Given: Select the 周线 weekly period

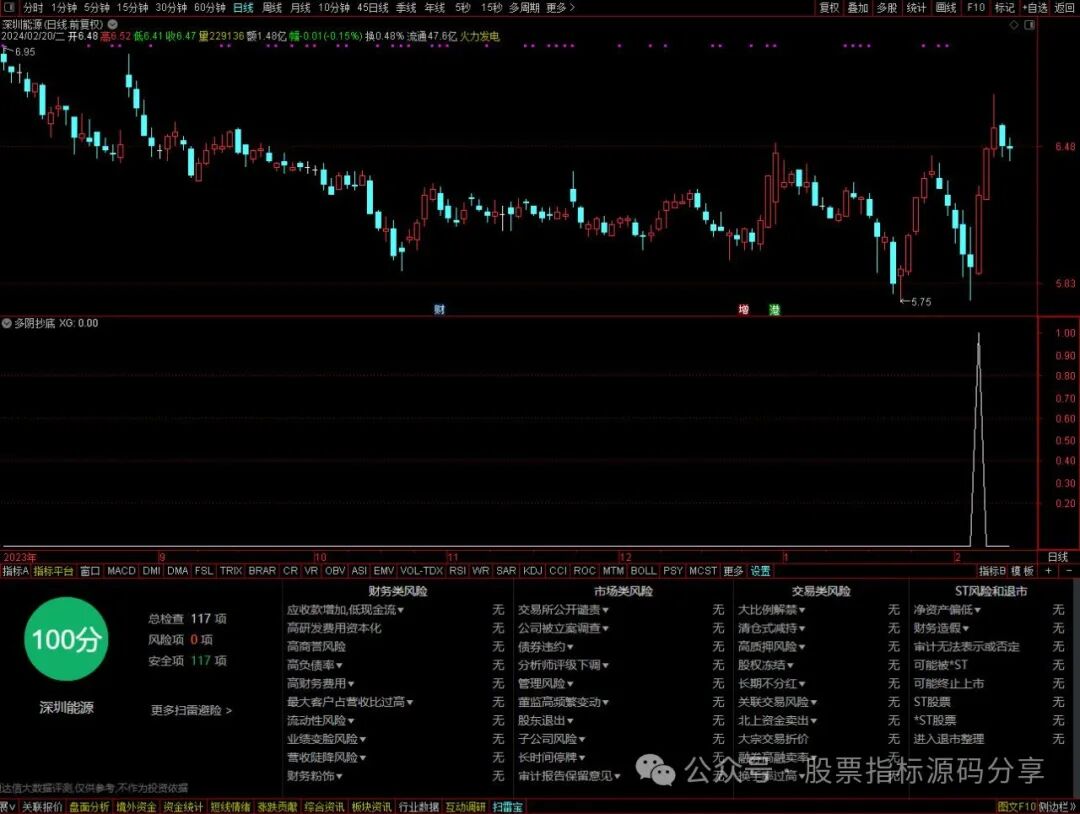Looking at the screenshot, I should pos(272,8).
